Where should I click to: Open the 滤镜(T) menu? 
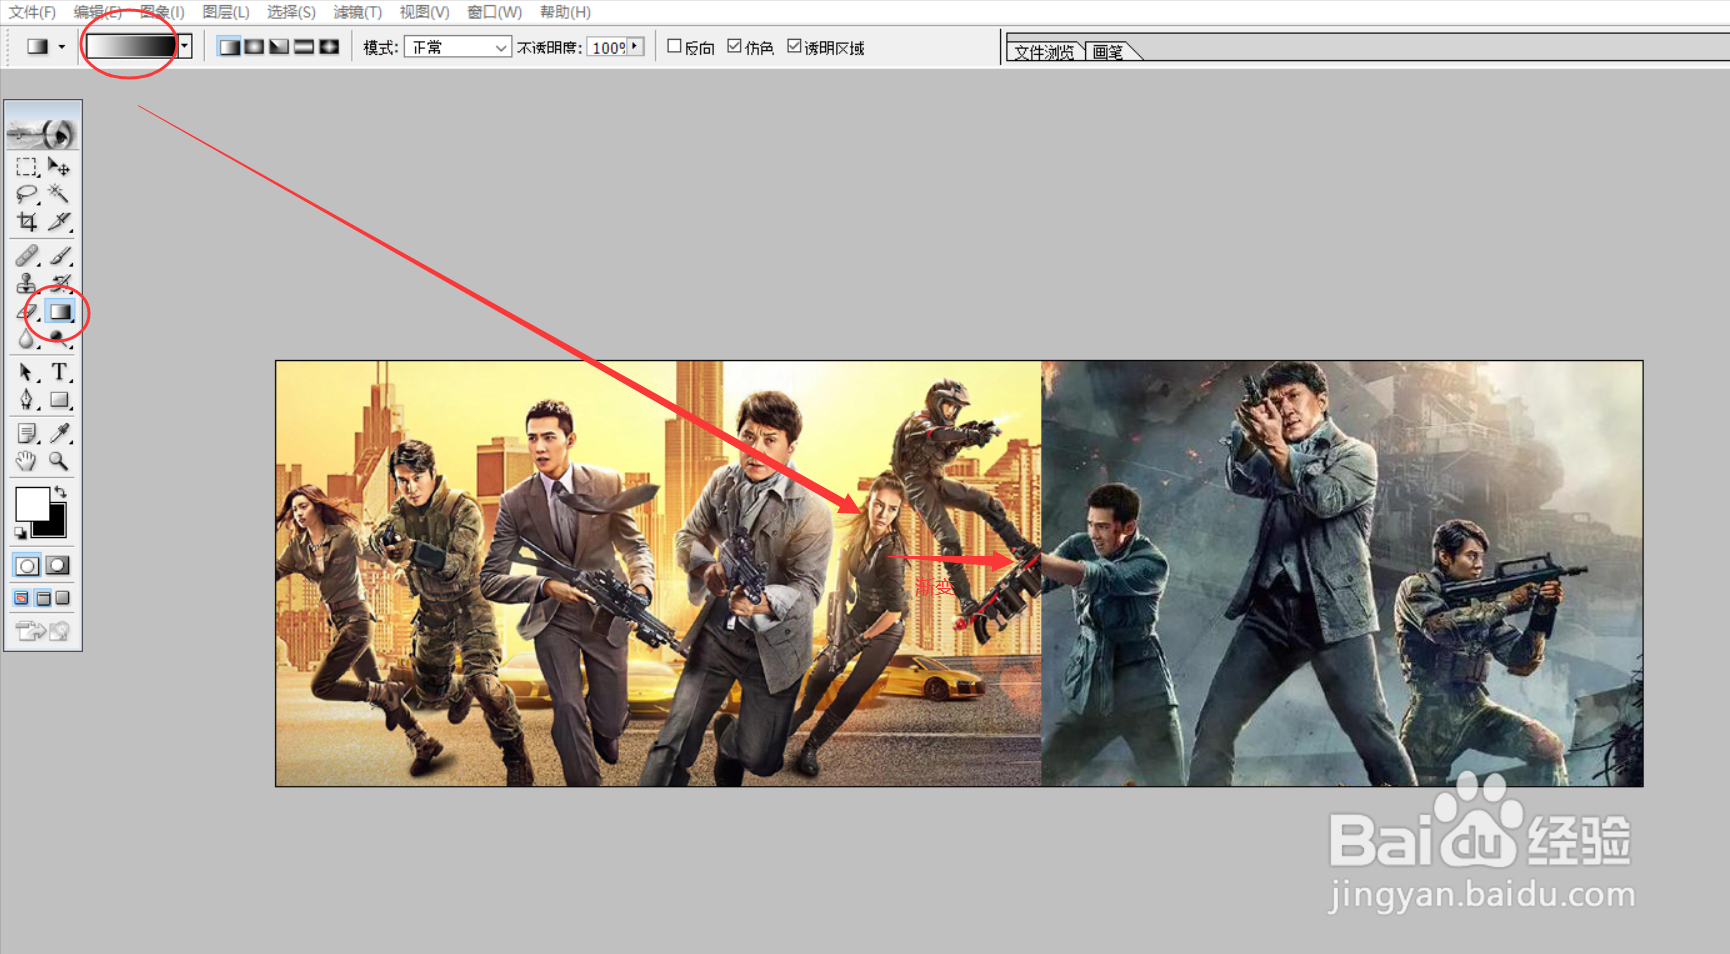pyautogui.click(x=357, y=12)
